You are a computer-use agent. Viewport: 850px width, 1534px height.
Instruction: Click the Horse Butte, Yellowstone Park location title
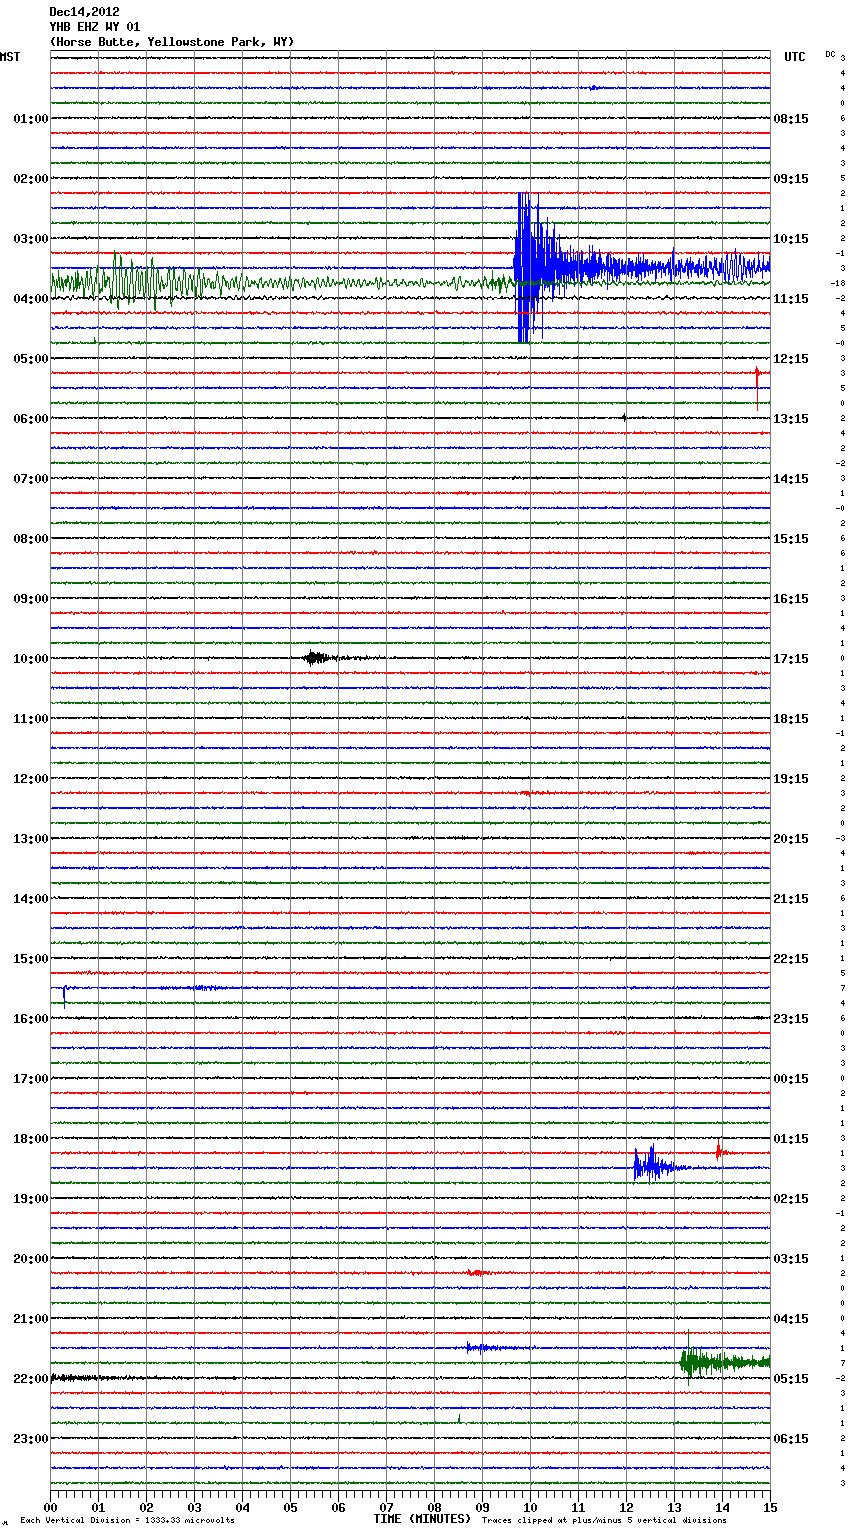[172, 42]
